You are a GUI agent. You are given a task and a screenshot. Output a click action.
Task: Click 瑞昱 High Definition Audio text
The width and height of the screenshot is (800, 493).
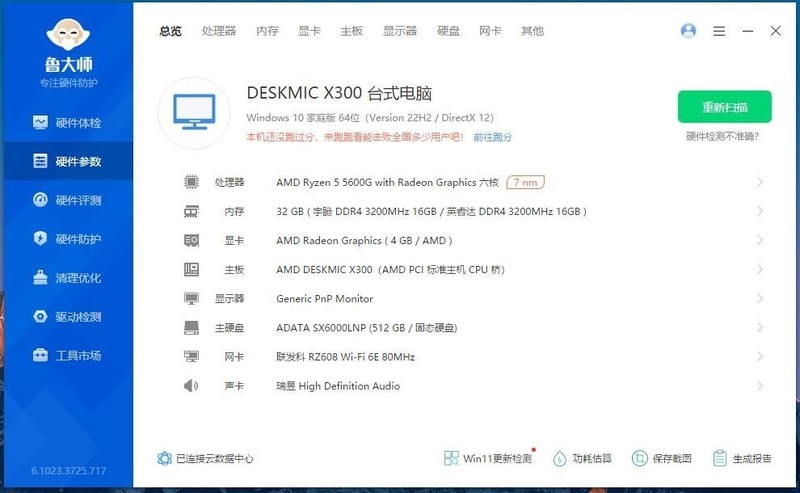pos(338,386)
